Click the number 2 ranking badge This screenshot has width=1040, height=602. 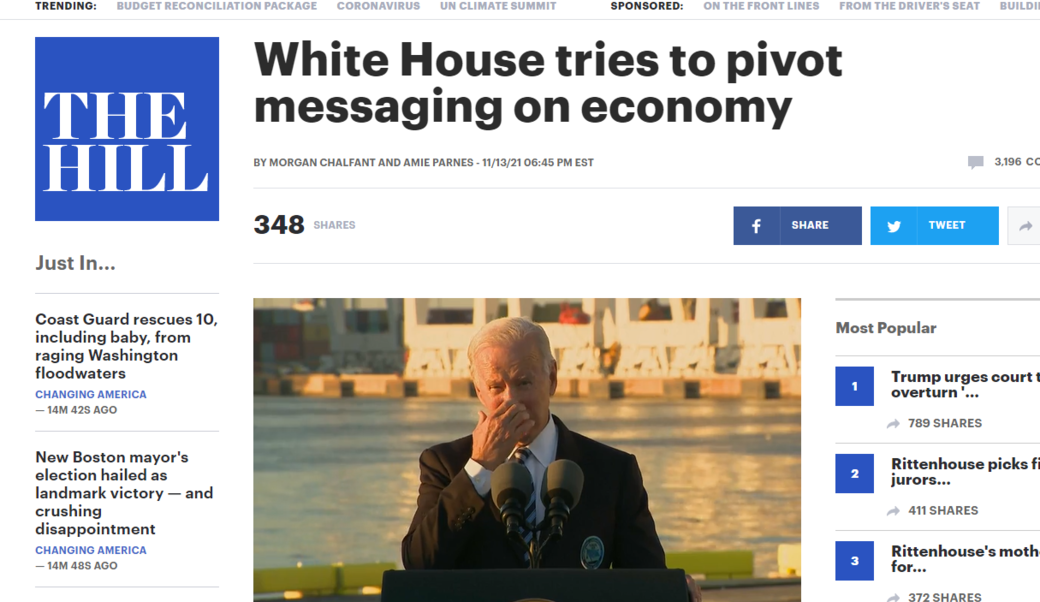click(854, 473)
